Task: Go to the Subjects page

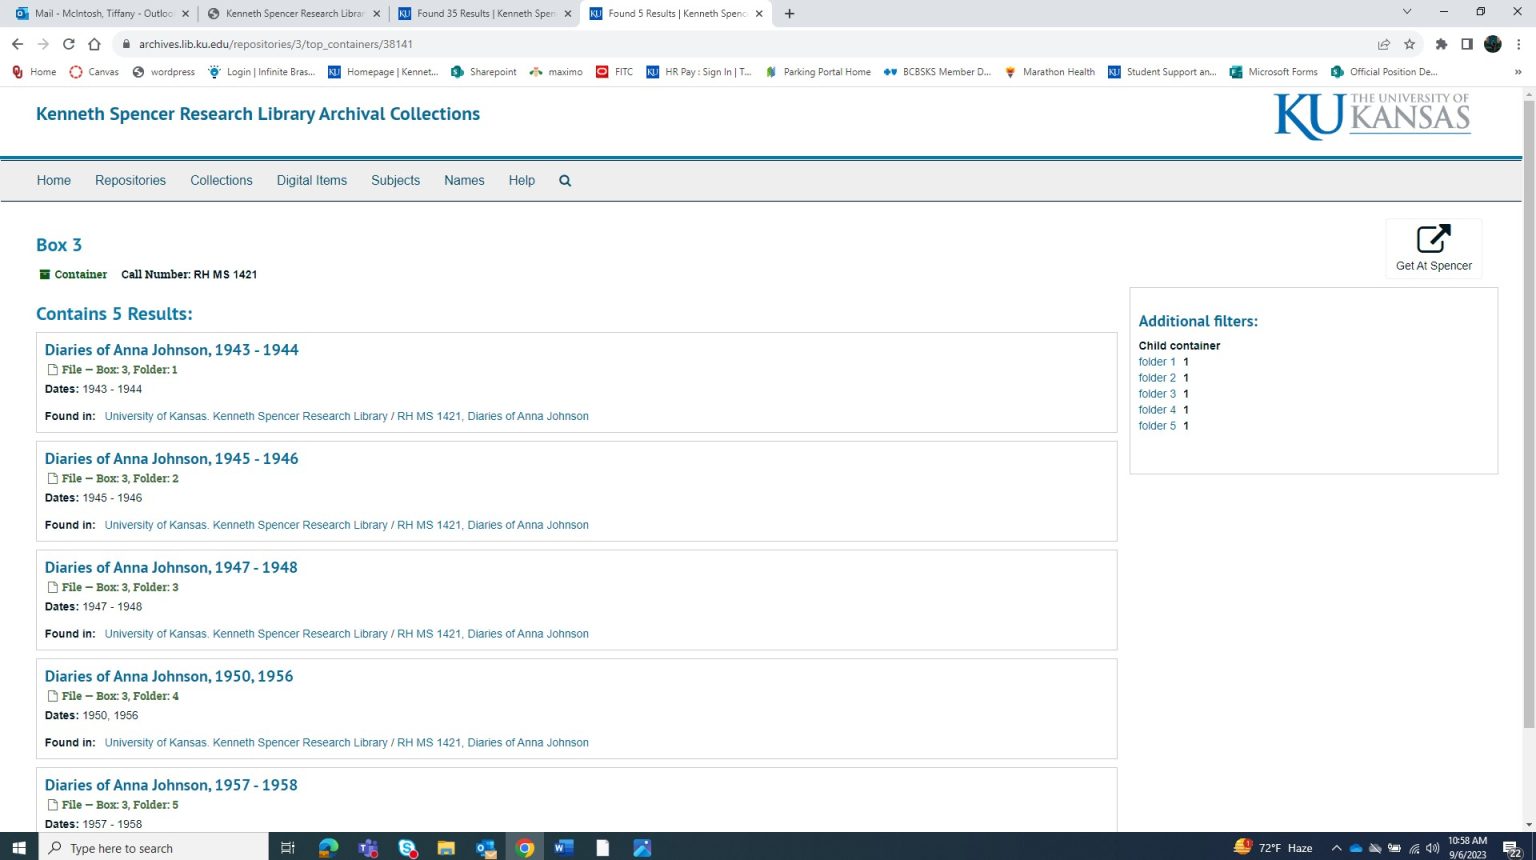Action: (x=395, y=181)
